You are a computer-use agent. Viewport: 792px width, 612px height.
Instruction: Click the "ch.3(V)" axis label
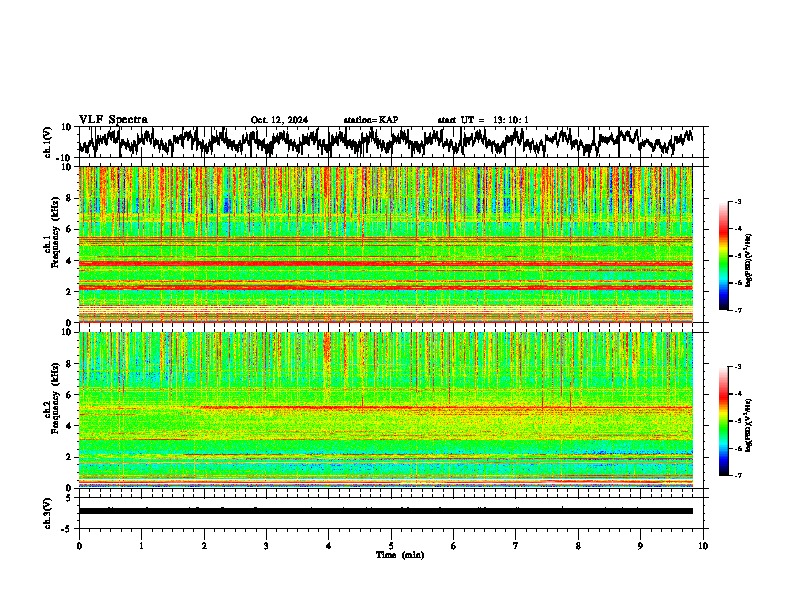click(48, 513)
